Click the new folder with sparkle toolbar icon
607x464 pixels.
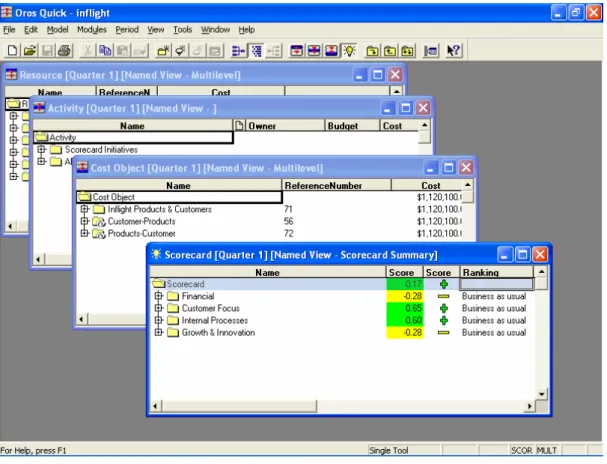[x=163, y=50]
